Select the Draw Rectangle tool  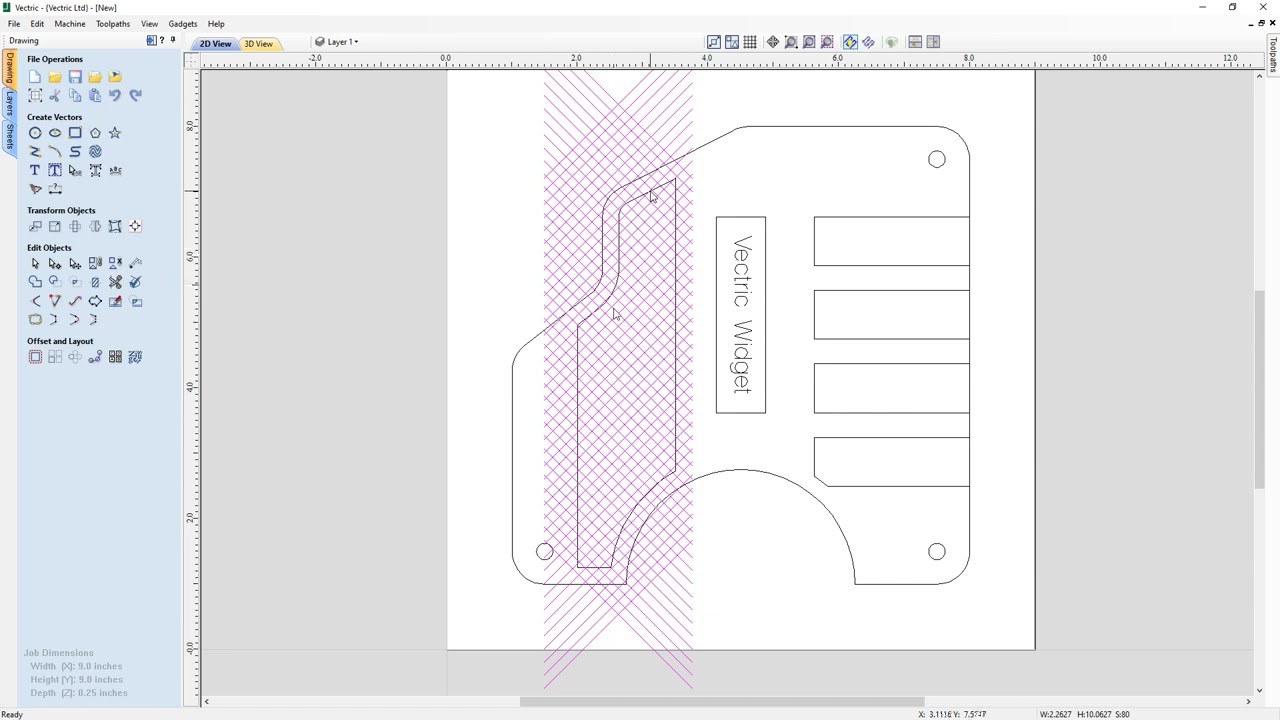[x=75, y=133]
